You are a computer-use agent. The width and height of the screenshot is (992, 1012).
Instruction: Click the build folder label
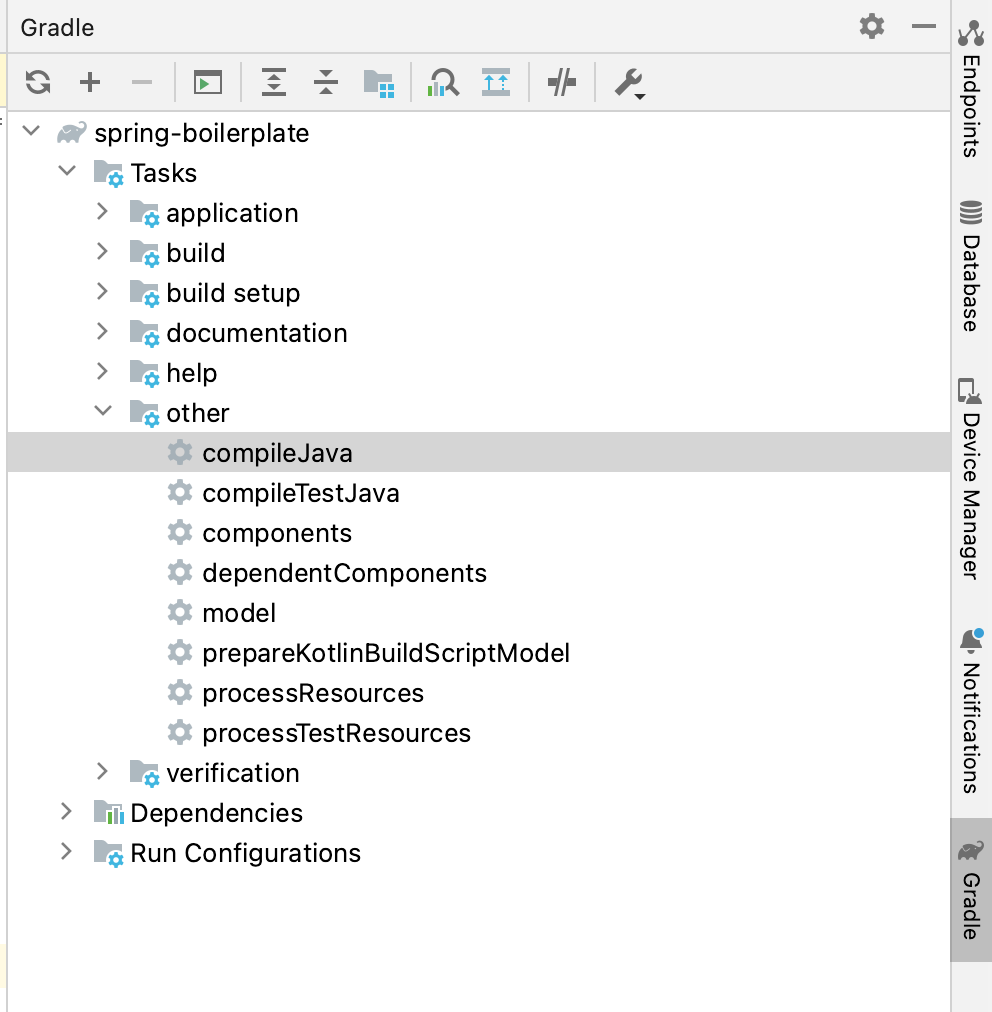point(196,253)
